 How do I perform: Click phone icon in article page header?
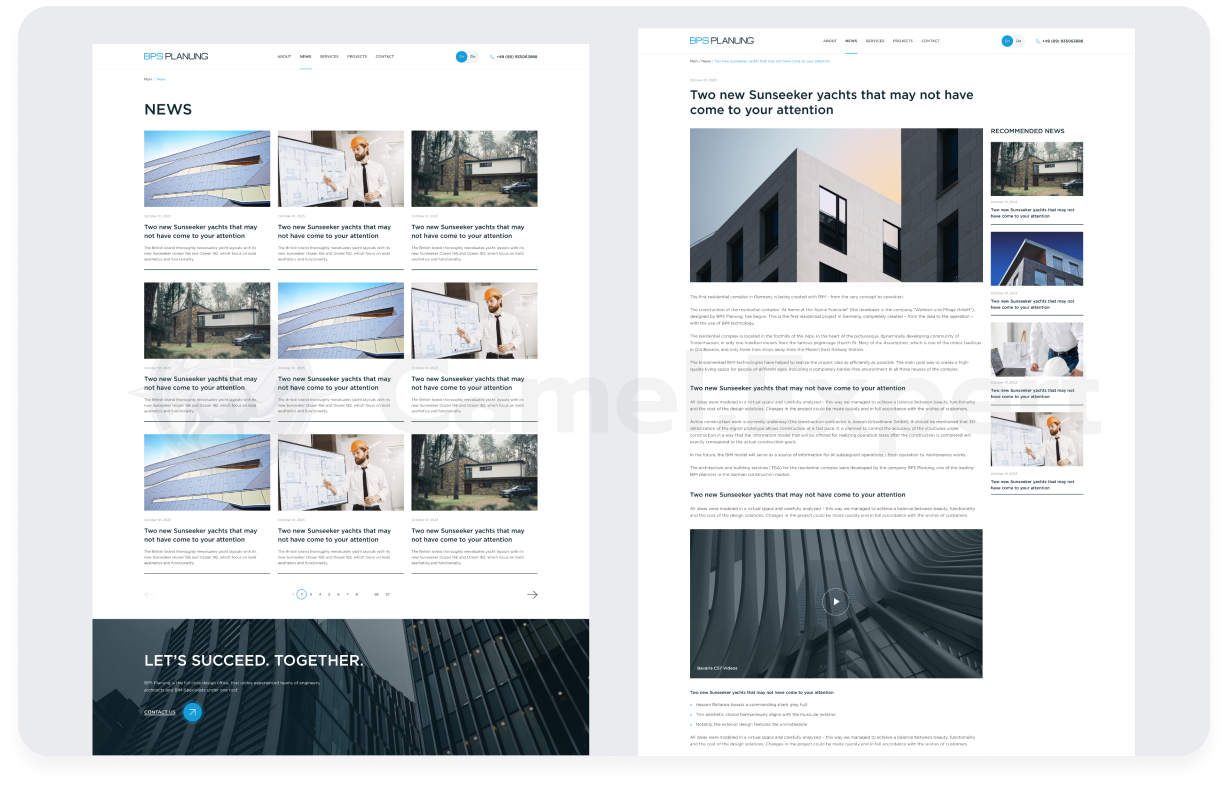(1038, 41)
